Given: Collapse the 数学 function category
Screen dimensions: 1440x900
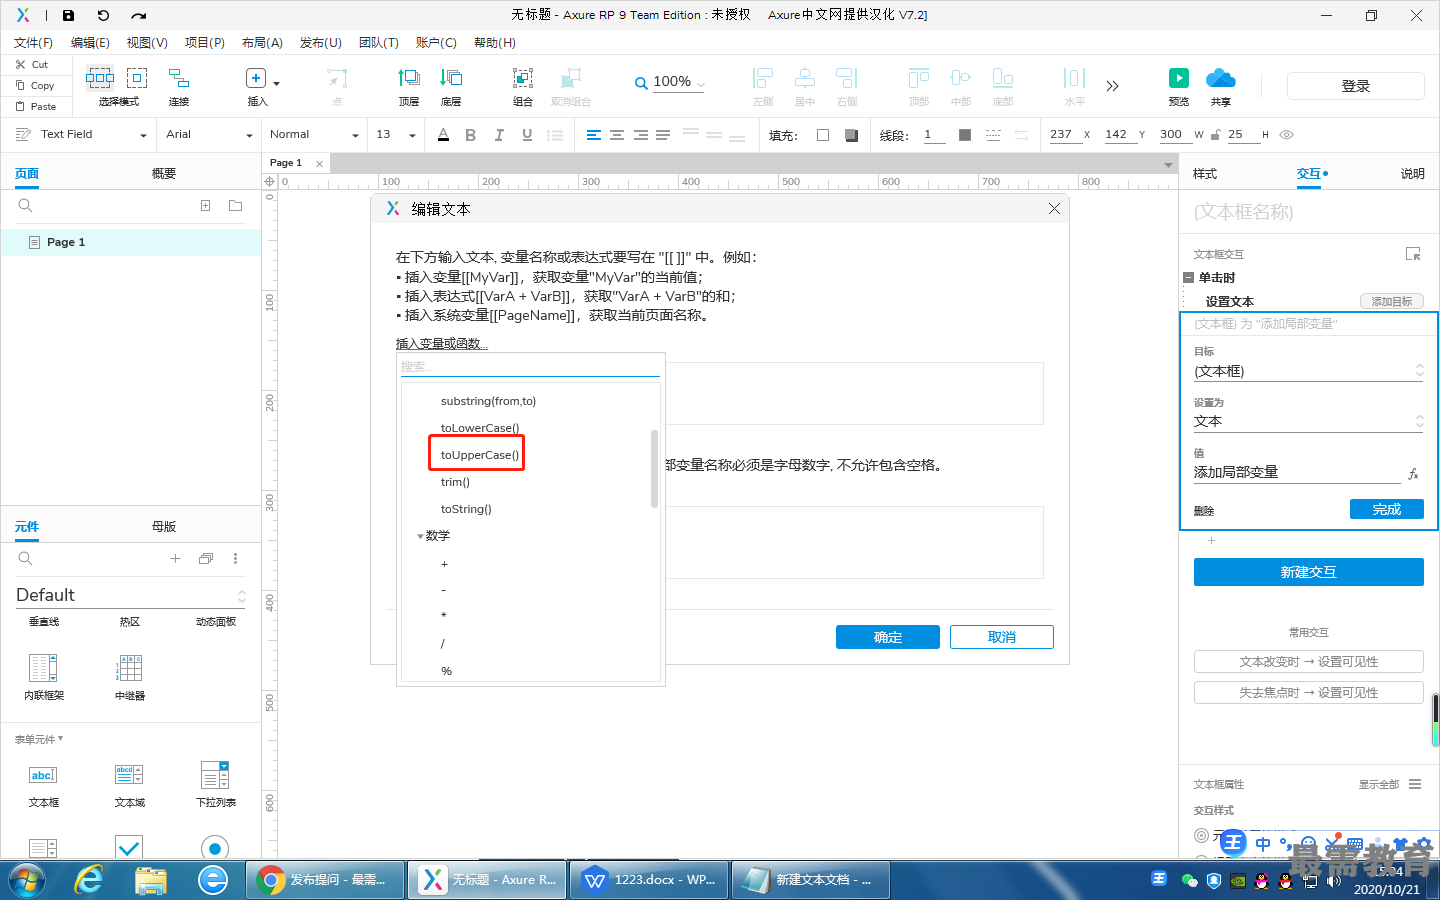Looking at the screenshot, I should coord(420,536).
